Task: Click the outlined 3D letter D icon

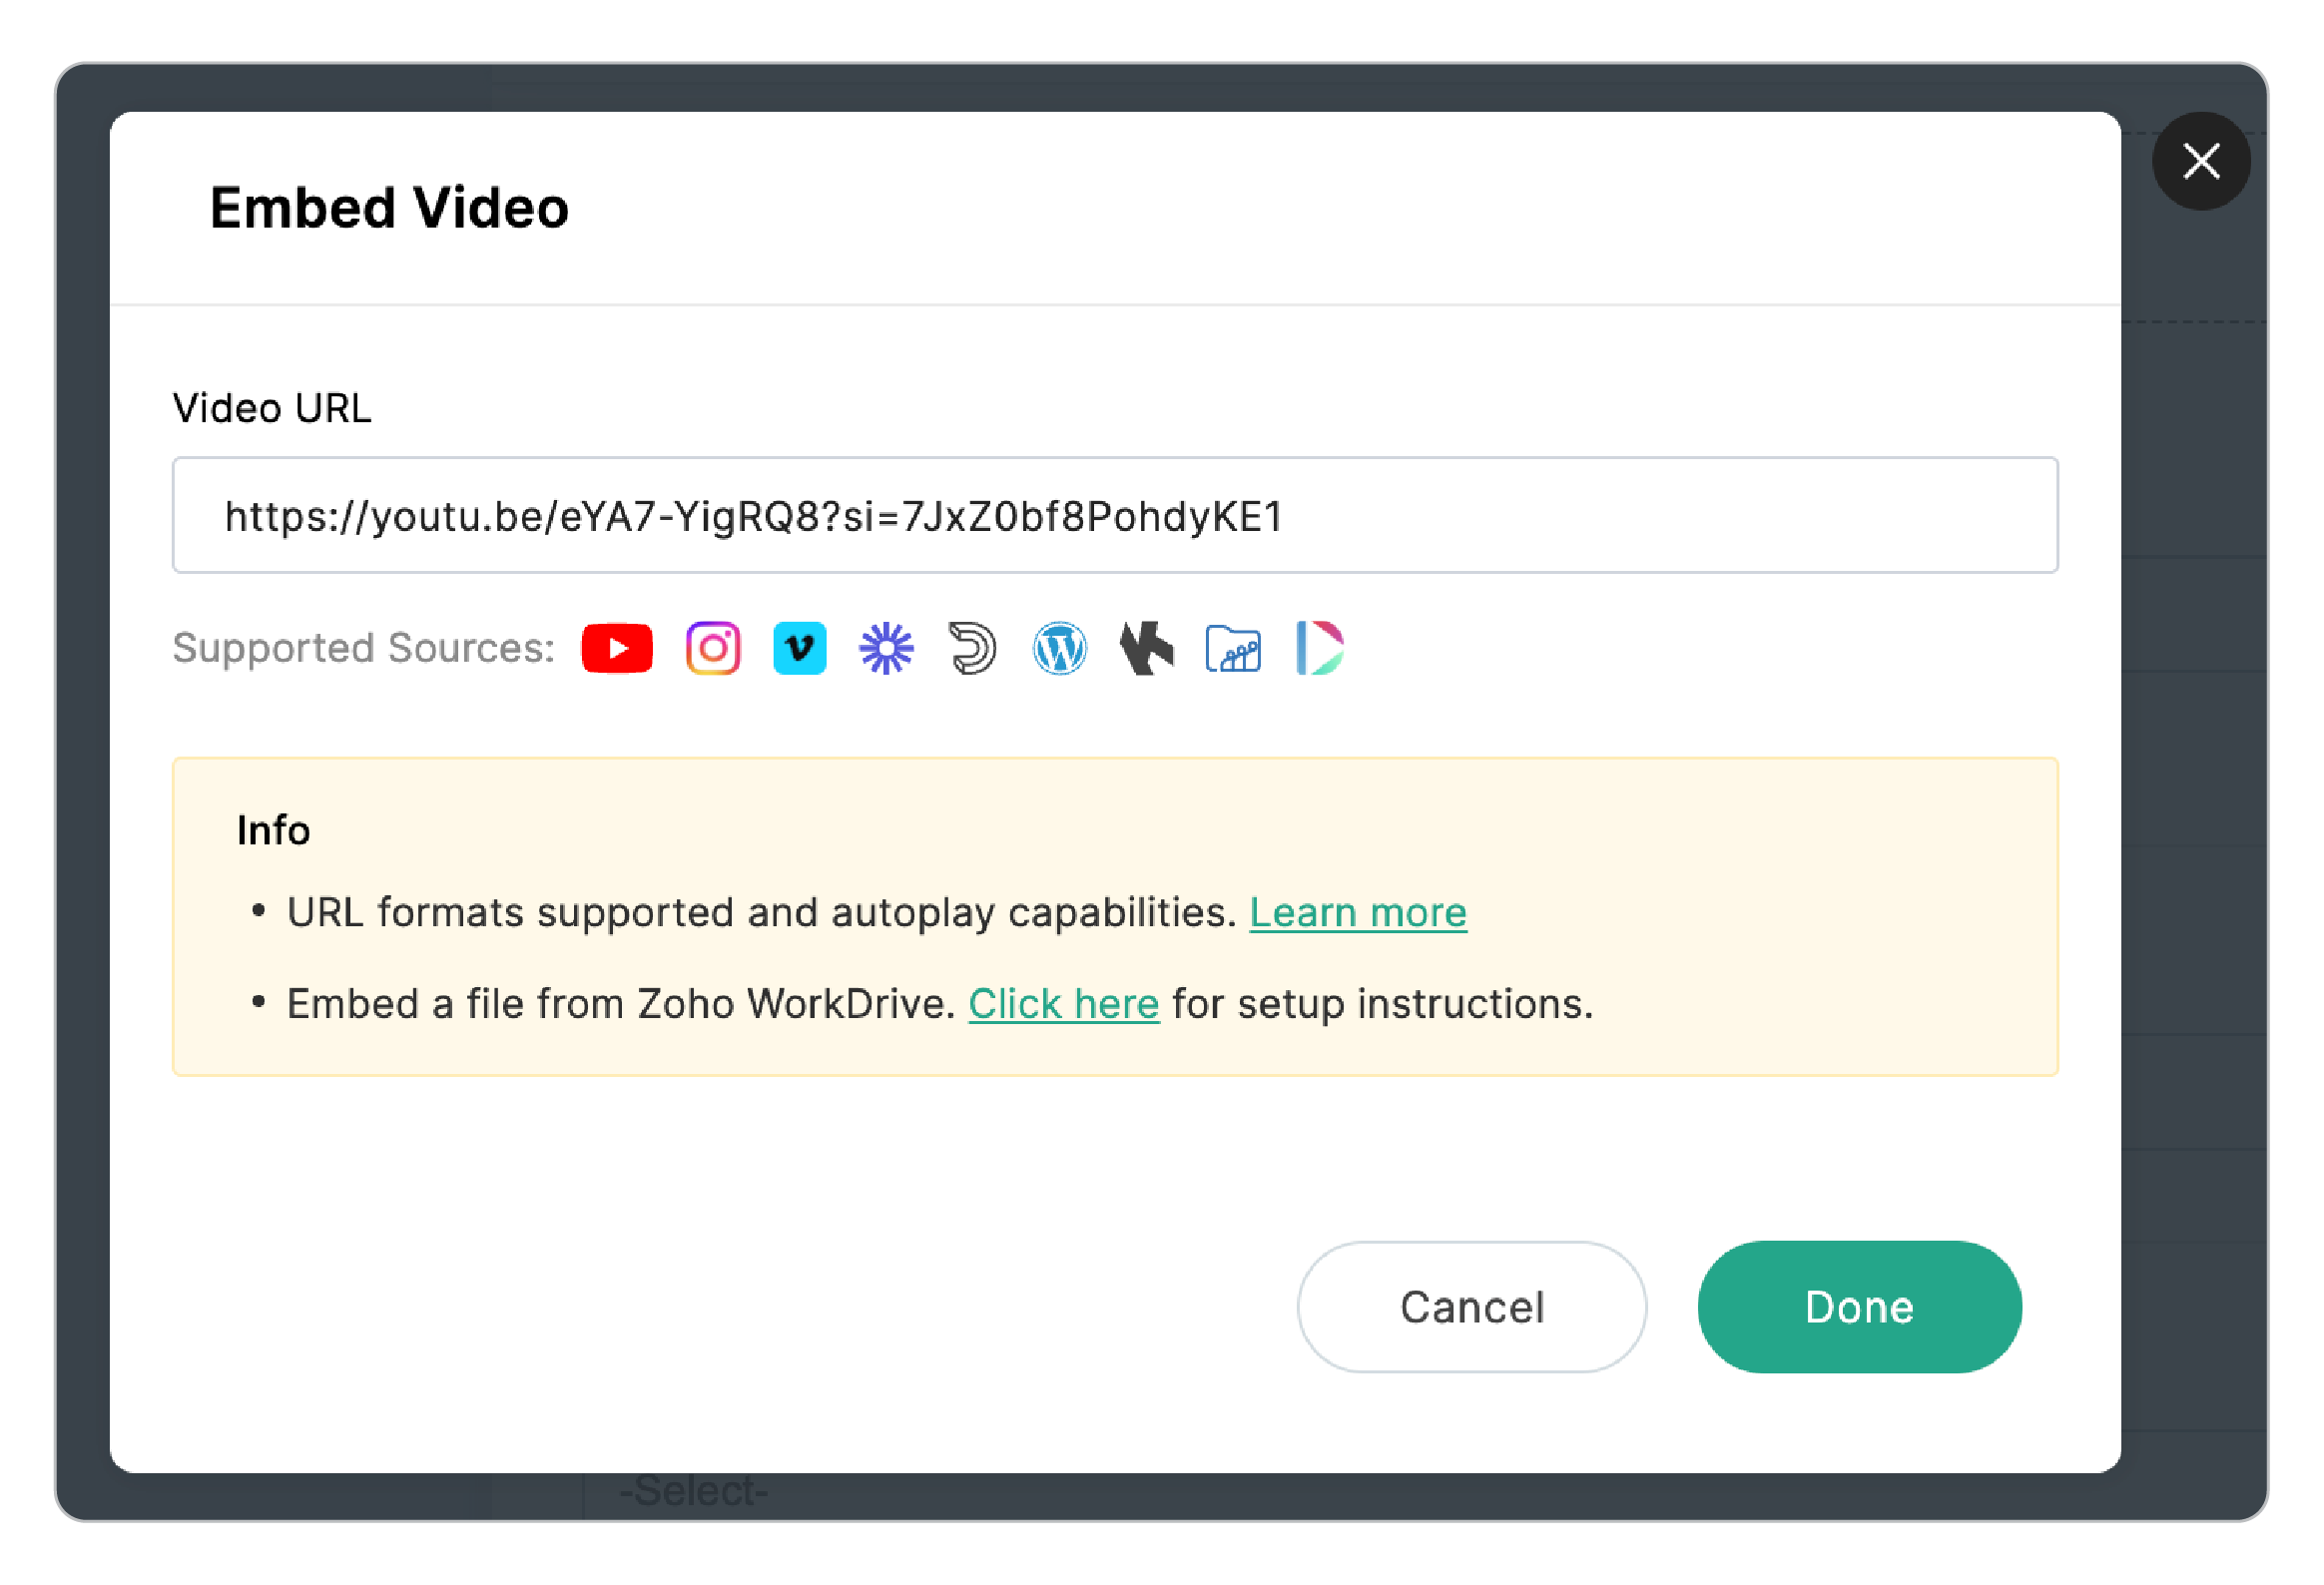Action: pos(972,649)
